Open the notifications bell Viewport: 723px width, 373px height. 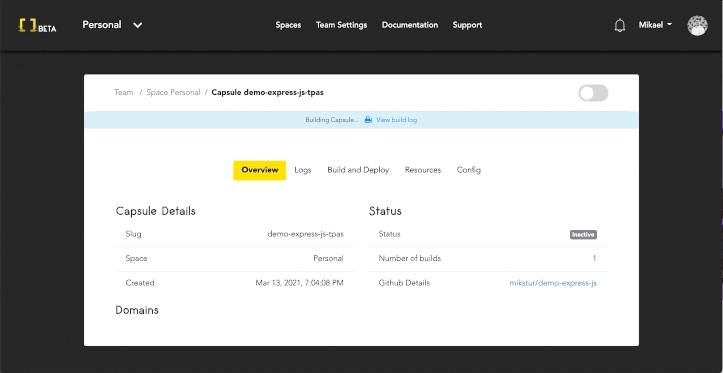[620, 25]
